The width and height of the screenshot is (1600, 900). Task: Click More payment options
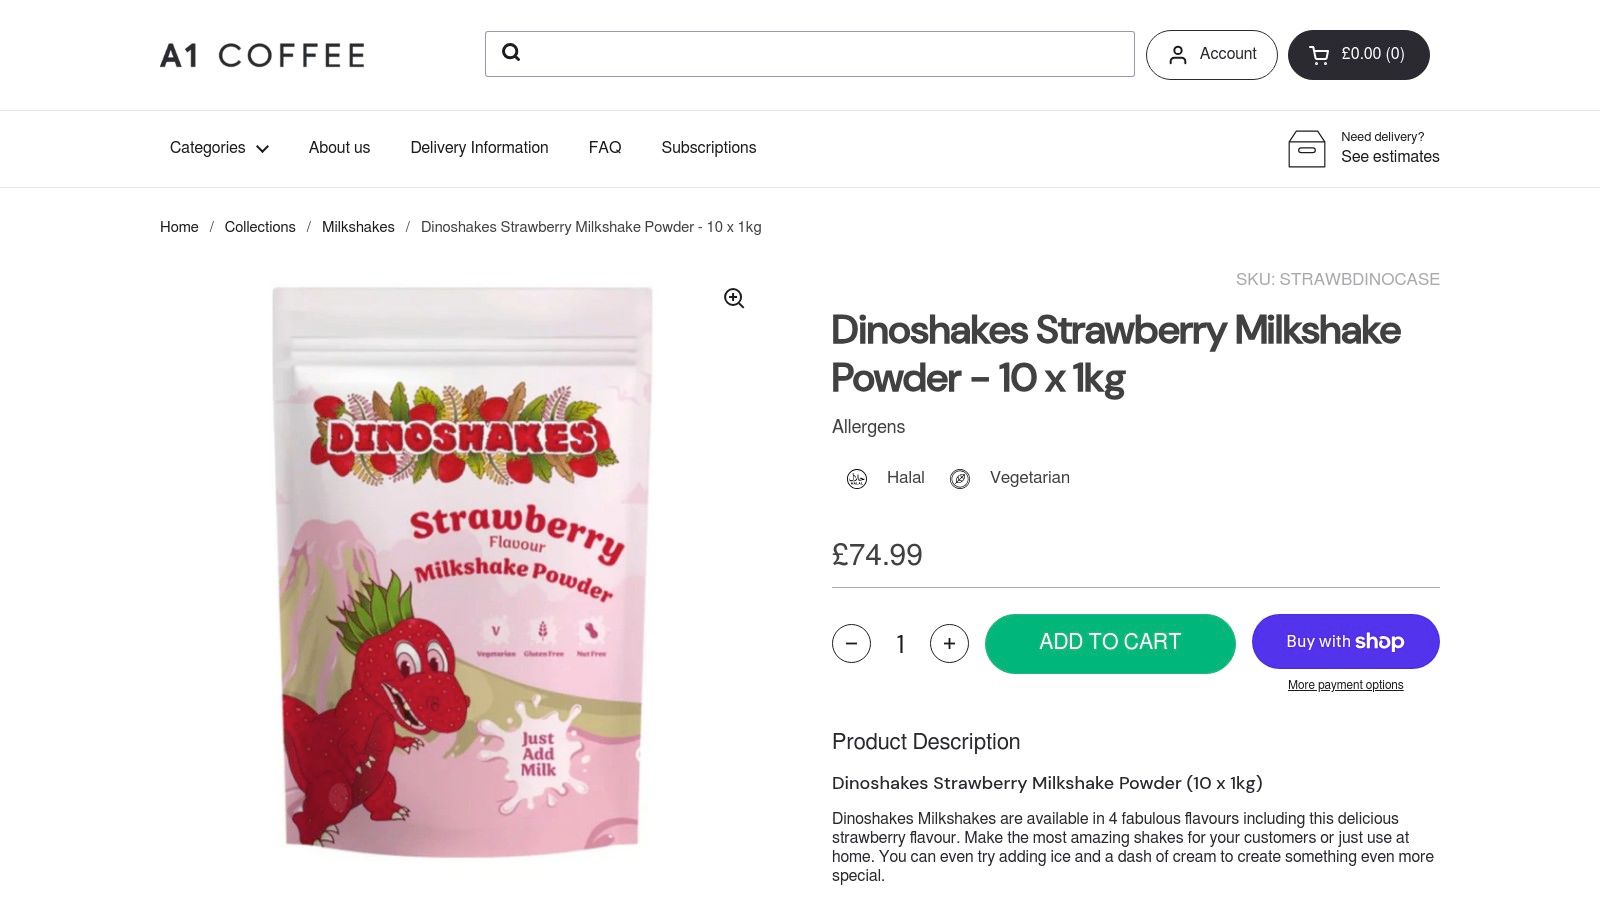pyautogui.click(x=1345, y=684)
